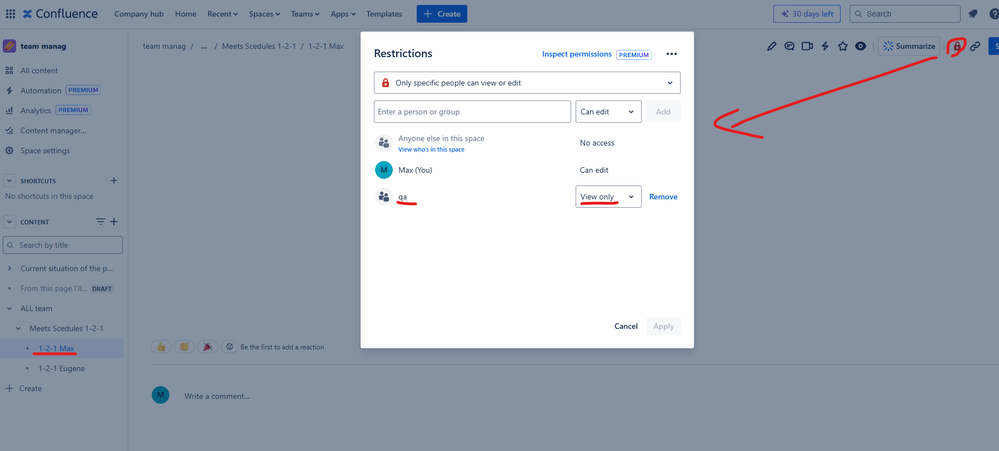
Task: Open the dialog's three-dot more menu
Action: (x=672, y=54)
